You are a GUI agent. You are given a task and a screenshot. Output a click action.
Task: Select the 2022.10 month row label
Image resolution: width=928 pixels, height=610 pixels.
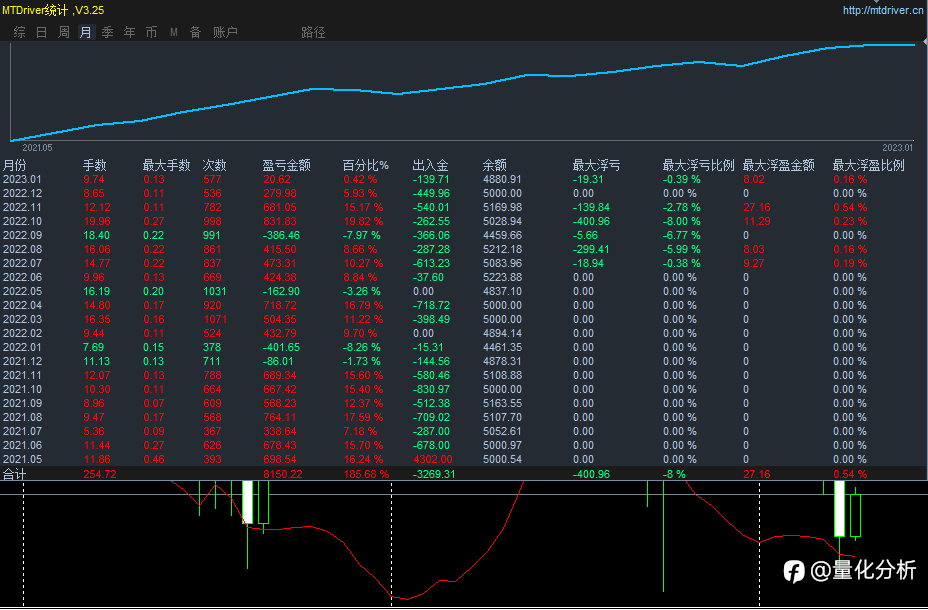(x=22, y=221)
